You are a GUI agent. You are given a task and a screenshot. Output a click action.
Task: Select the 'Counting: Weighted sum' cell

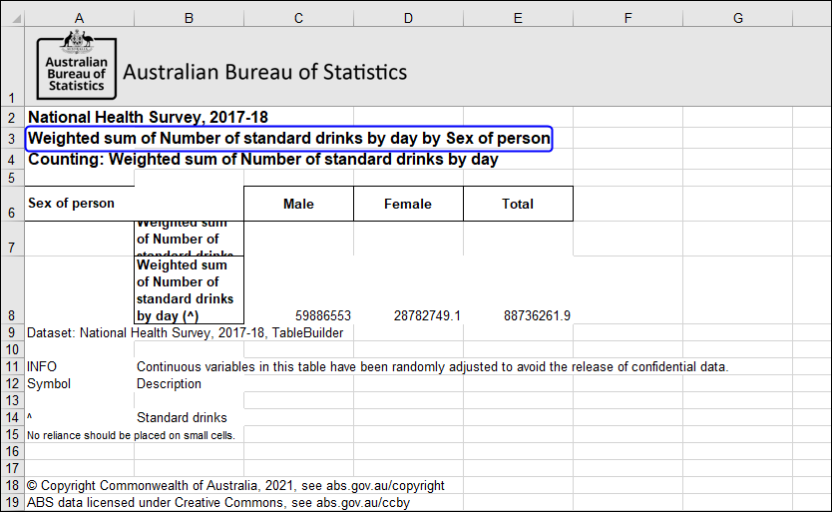(263, 159)
